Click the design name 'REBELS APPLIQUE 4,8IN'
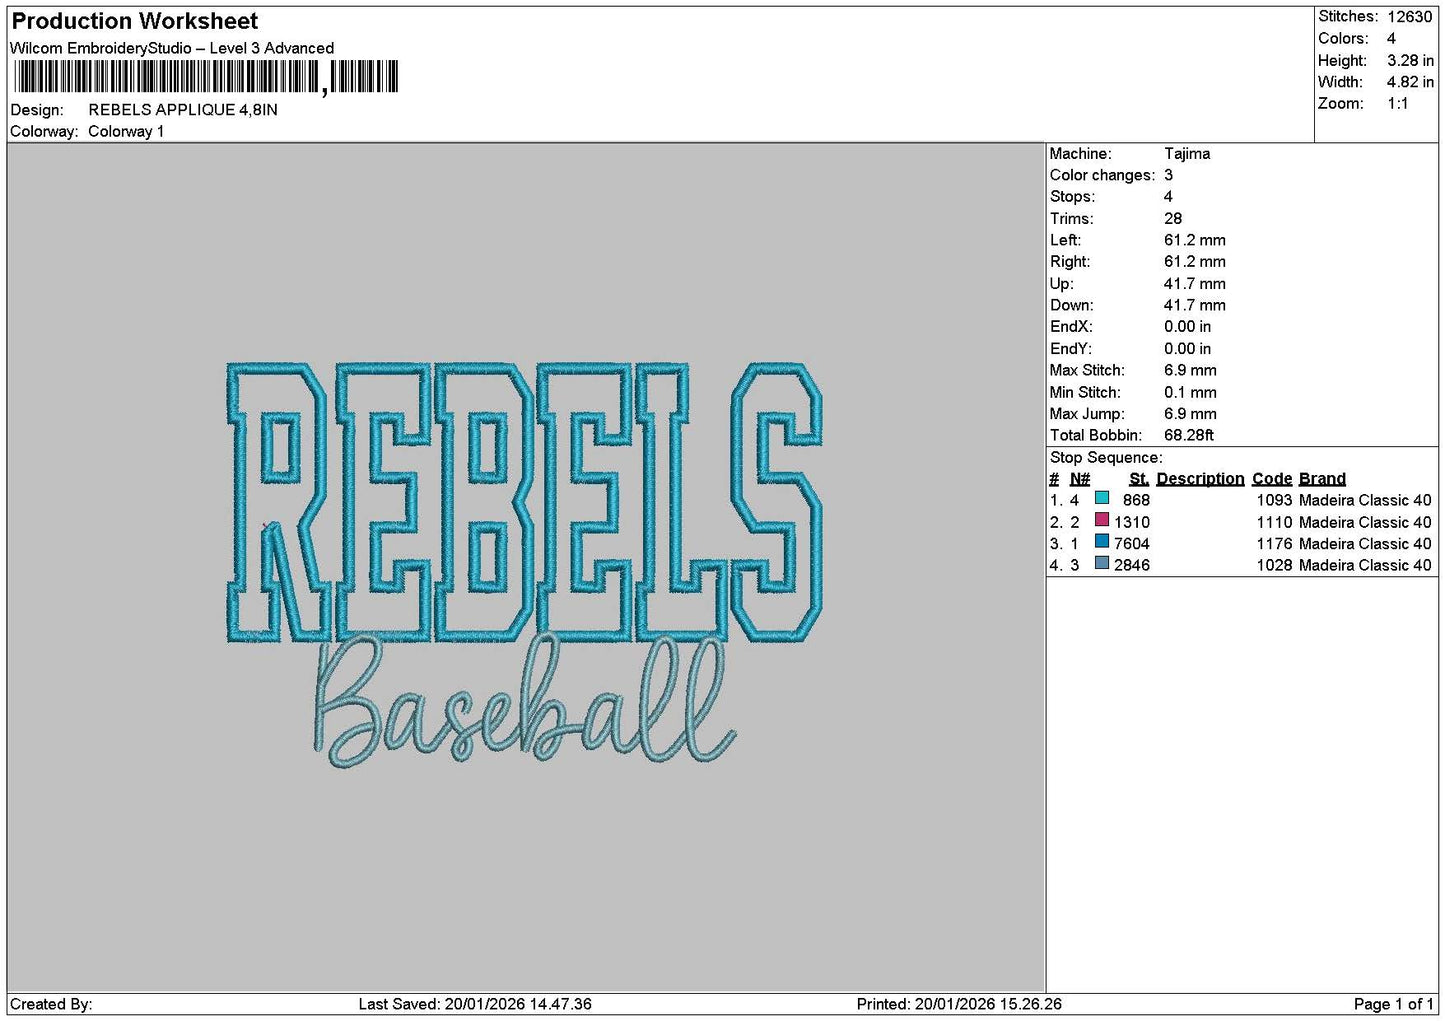The image size is (1445, 1021). click(183, 110)
